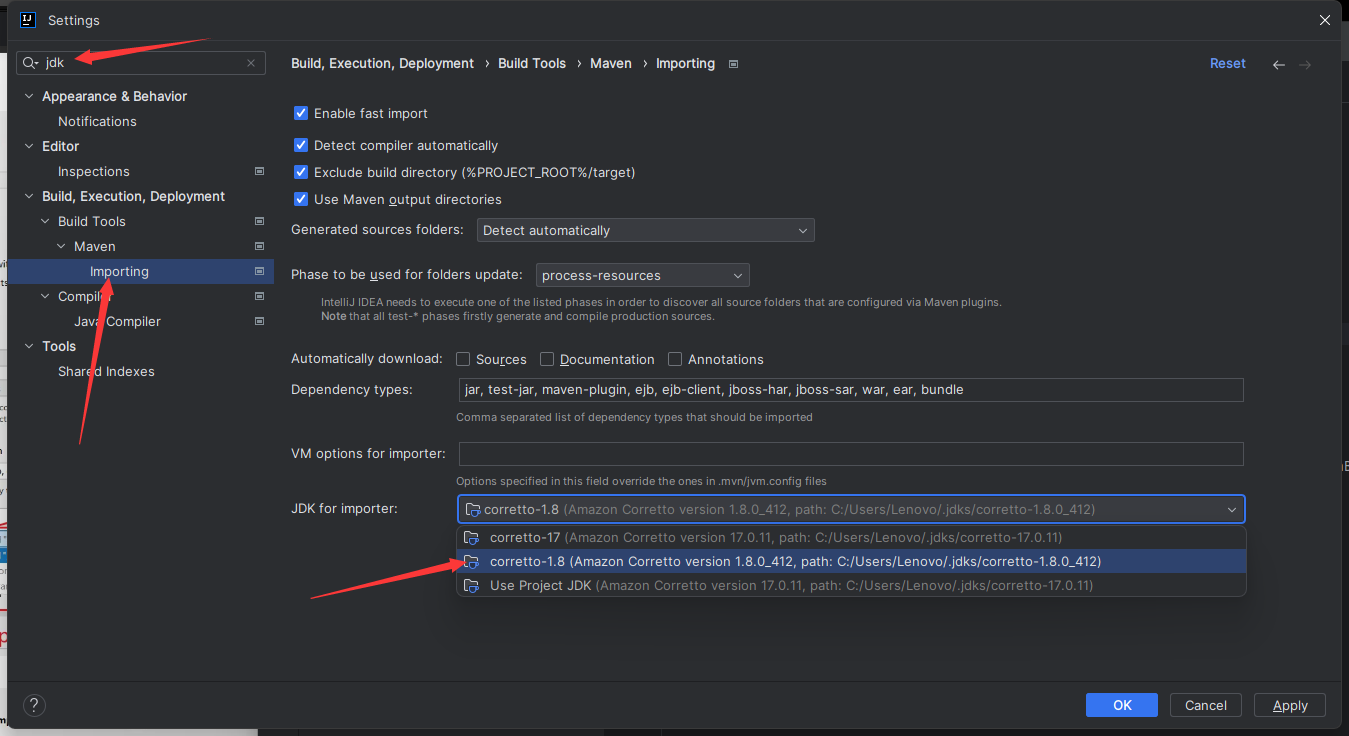Select Importing in the settings tree

coord(140,271)
